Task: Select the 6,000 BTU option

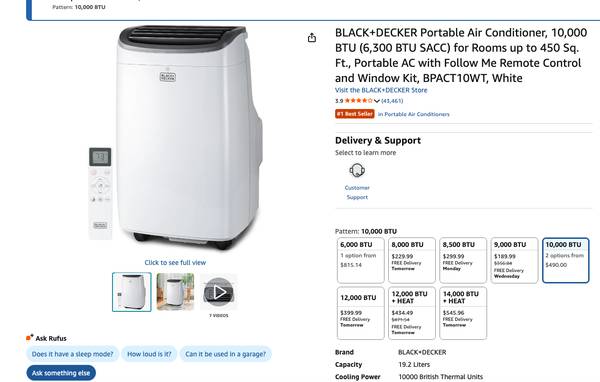Action: coord(360,260)
